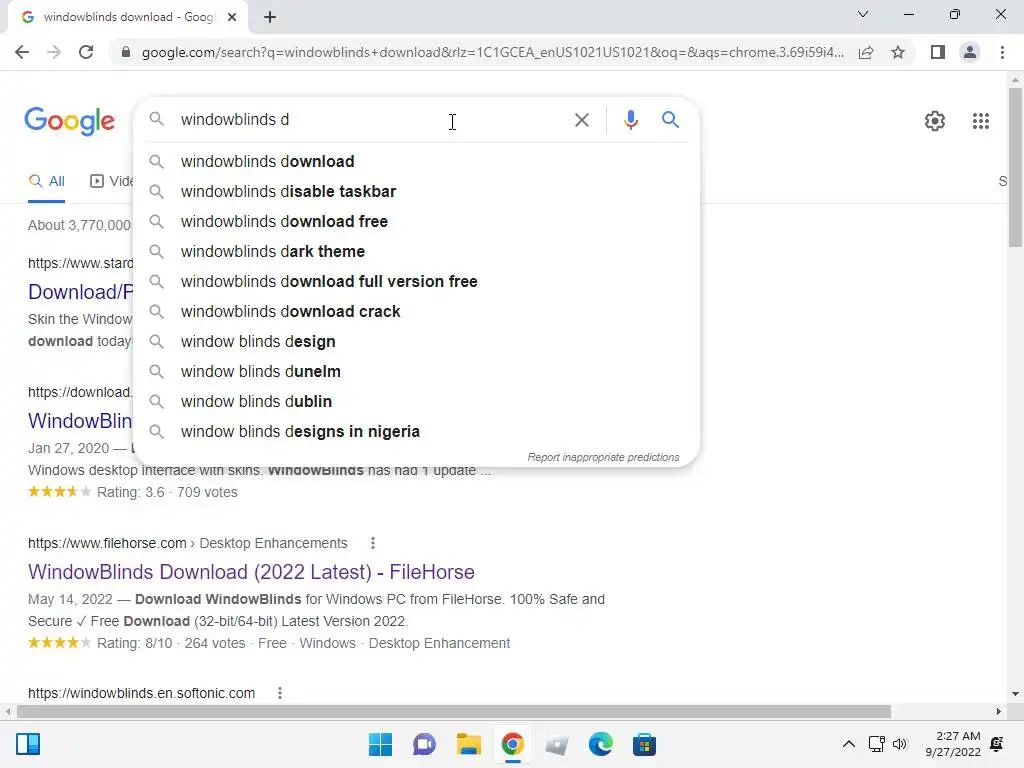Screen dimensions: 1024x768
Task: Bookmark this tab with the star
Action: point(898,52)
